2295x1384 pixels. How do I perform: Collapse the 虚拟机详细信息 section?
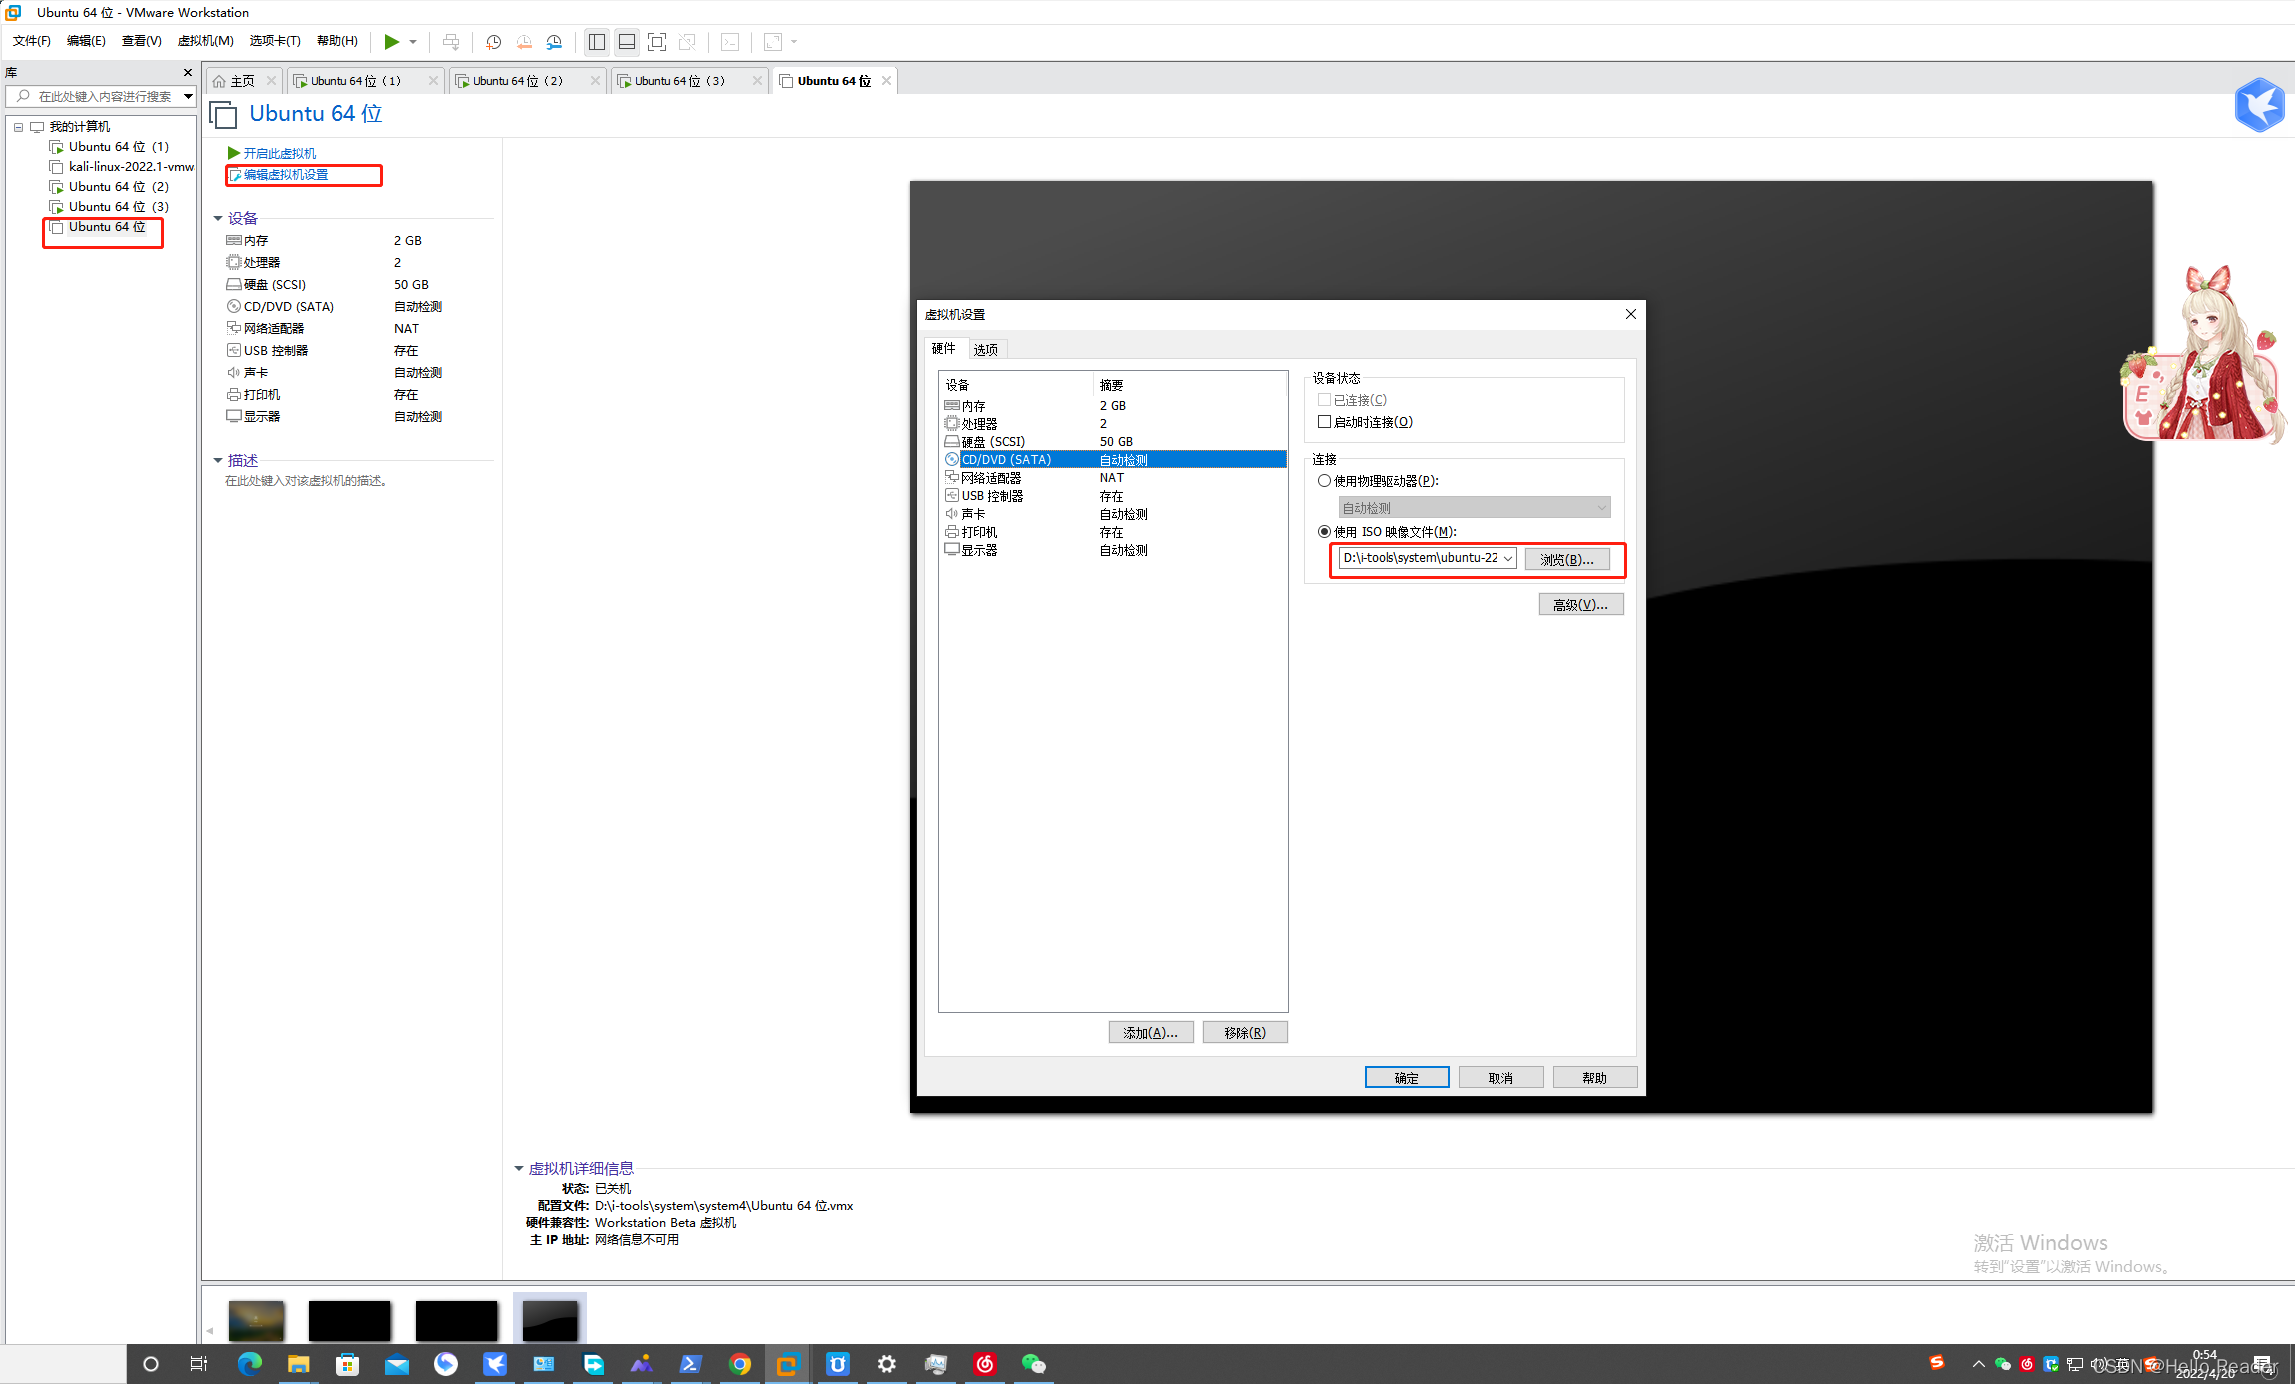tap(519, 1168)
